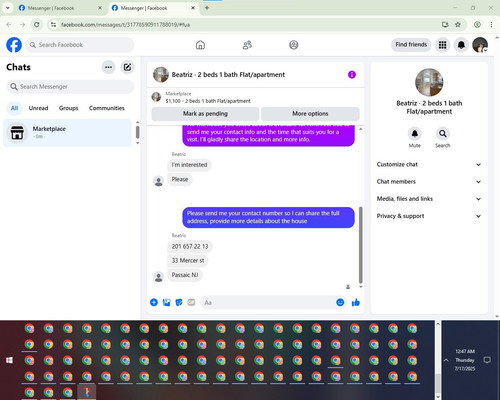The height and width of the screenshot is (400, 500).
Task: Choose a GIF icon in composer
Action: tap(191, 302)
